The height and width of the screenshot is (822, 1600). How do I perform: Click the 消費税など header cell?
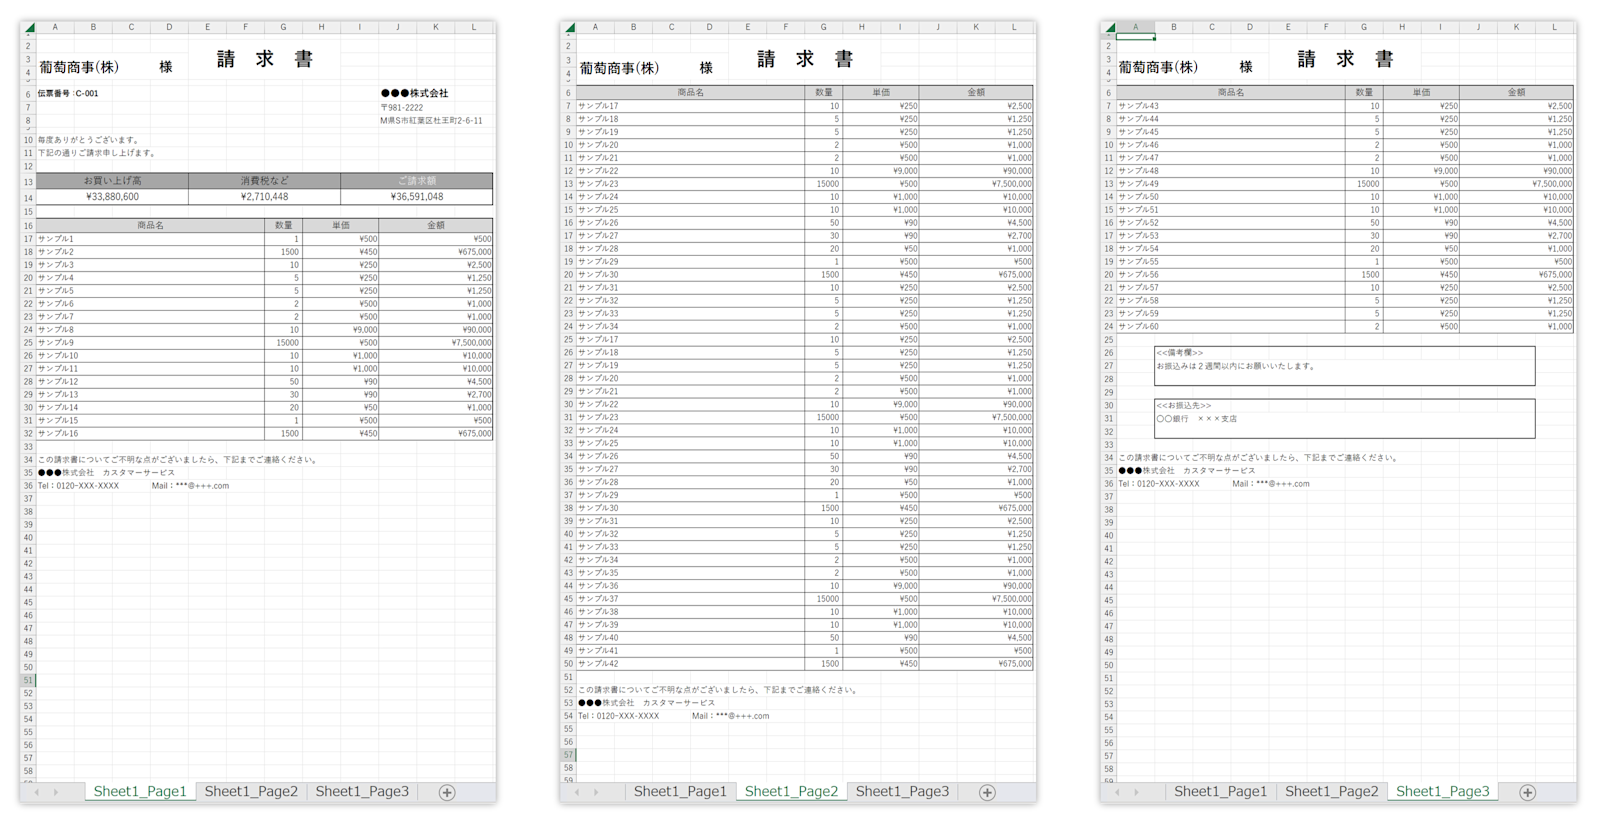point(264,181)
